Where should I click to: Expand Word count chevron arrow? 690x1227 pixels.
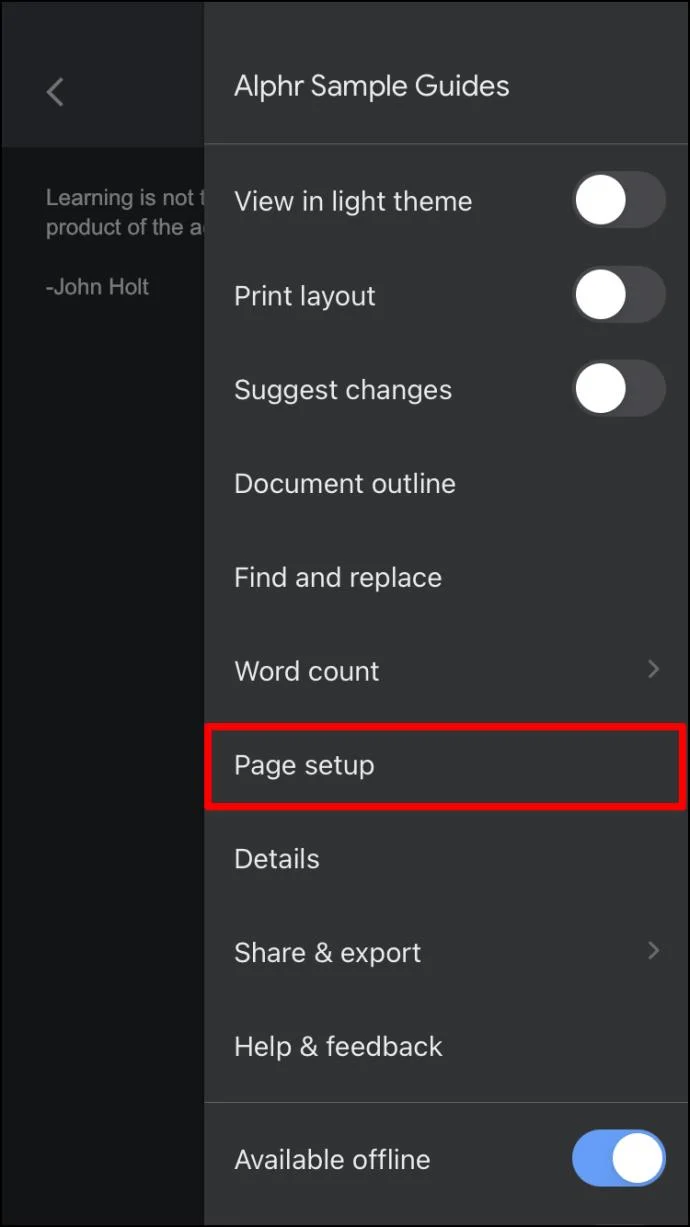click(654, 669)
